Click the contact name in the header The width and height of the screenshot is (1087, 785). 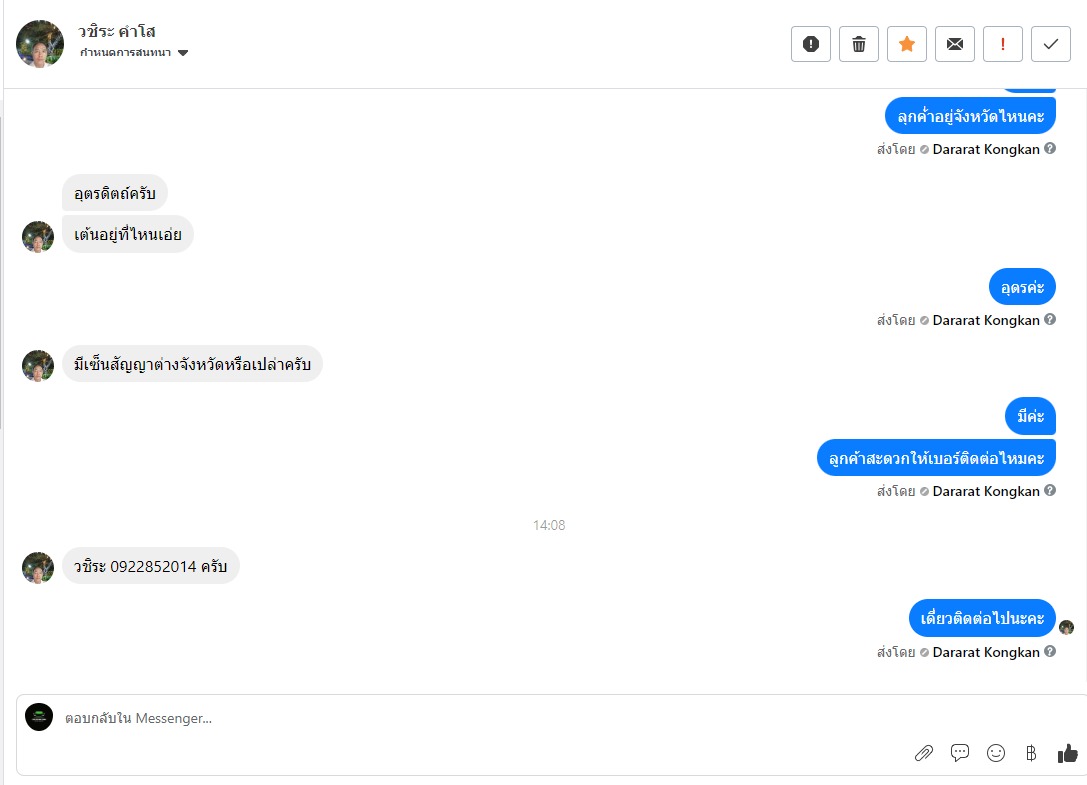[x=116, y=31]
